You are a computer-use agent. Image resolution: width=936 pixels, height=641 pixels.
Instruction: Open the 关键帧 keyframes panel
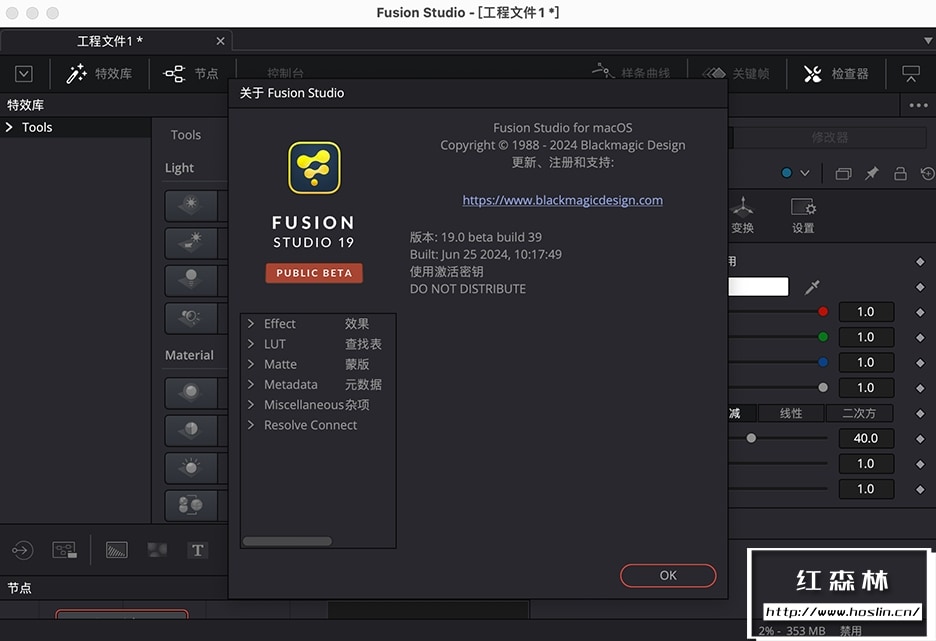738,73
